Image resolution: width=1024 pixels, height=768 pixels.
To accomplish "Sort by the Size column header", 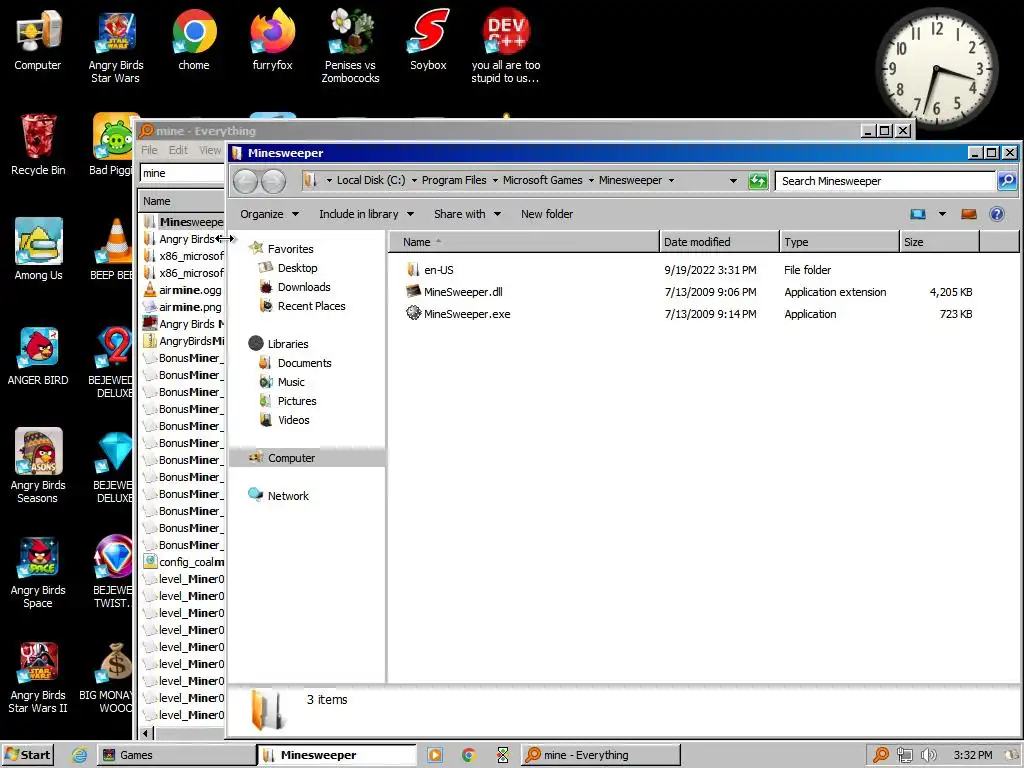I will tap(939, 242).
